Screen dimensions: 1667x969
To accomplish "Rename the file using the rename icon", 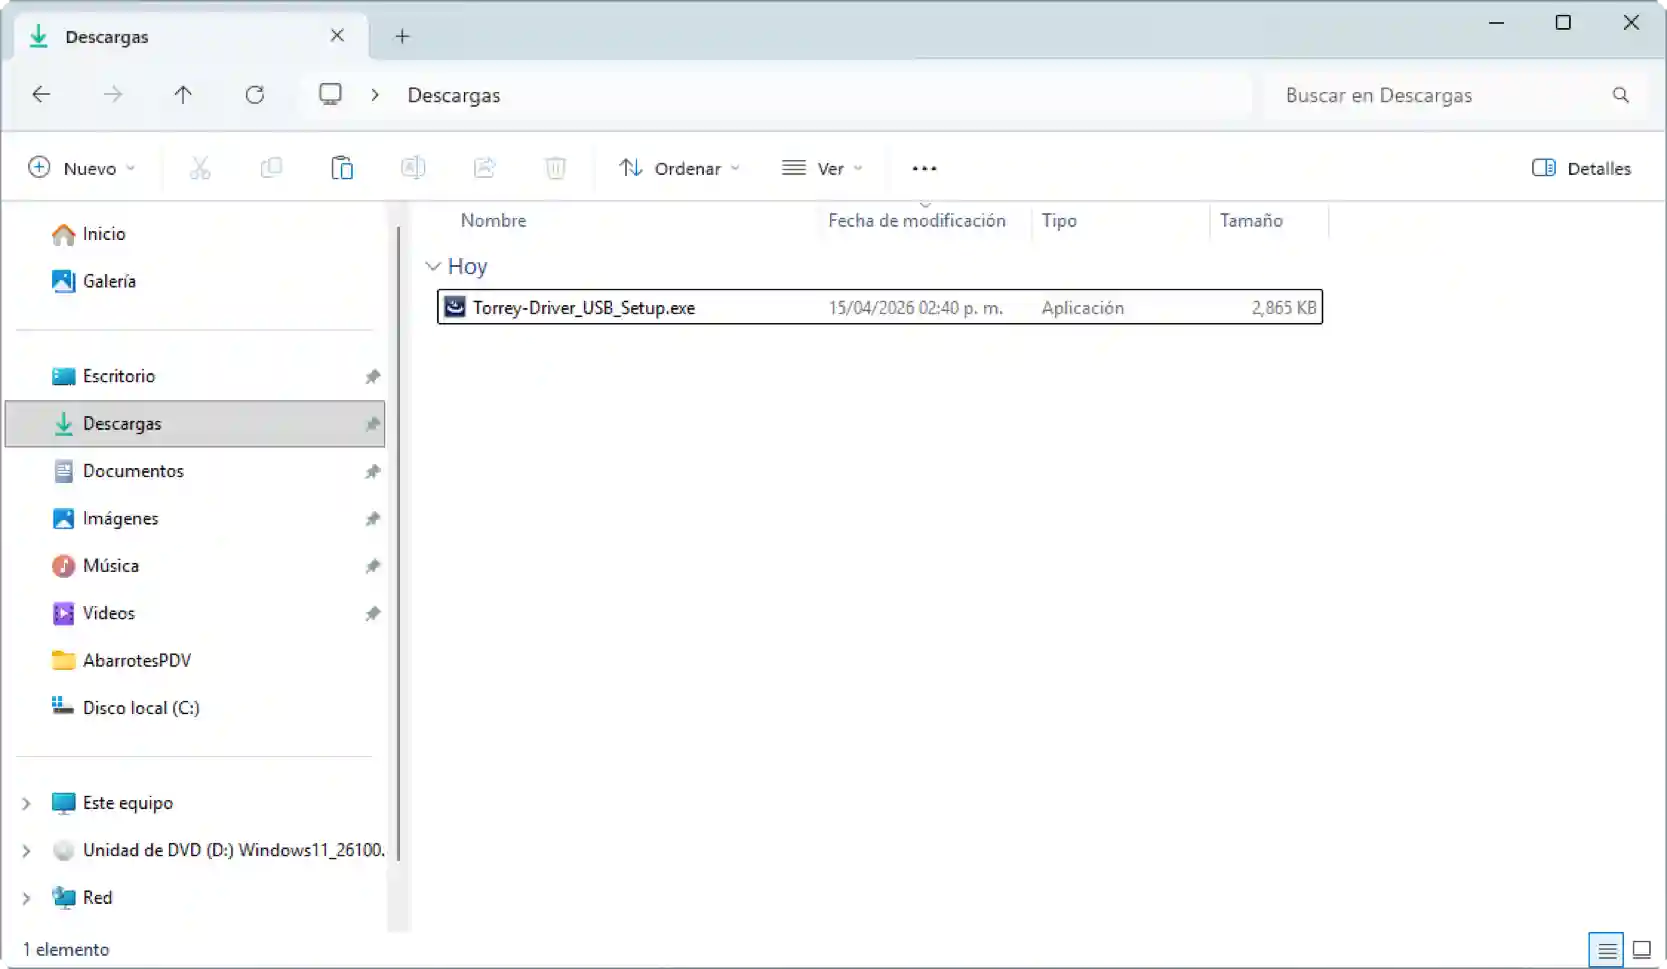I will pyautogui.click(x=413, y=167).
